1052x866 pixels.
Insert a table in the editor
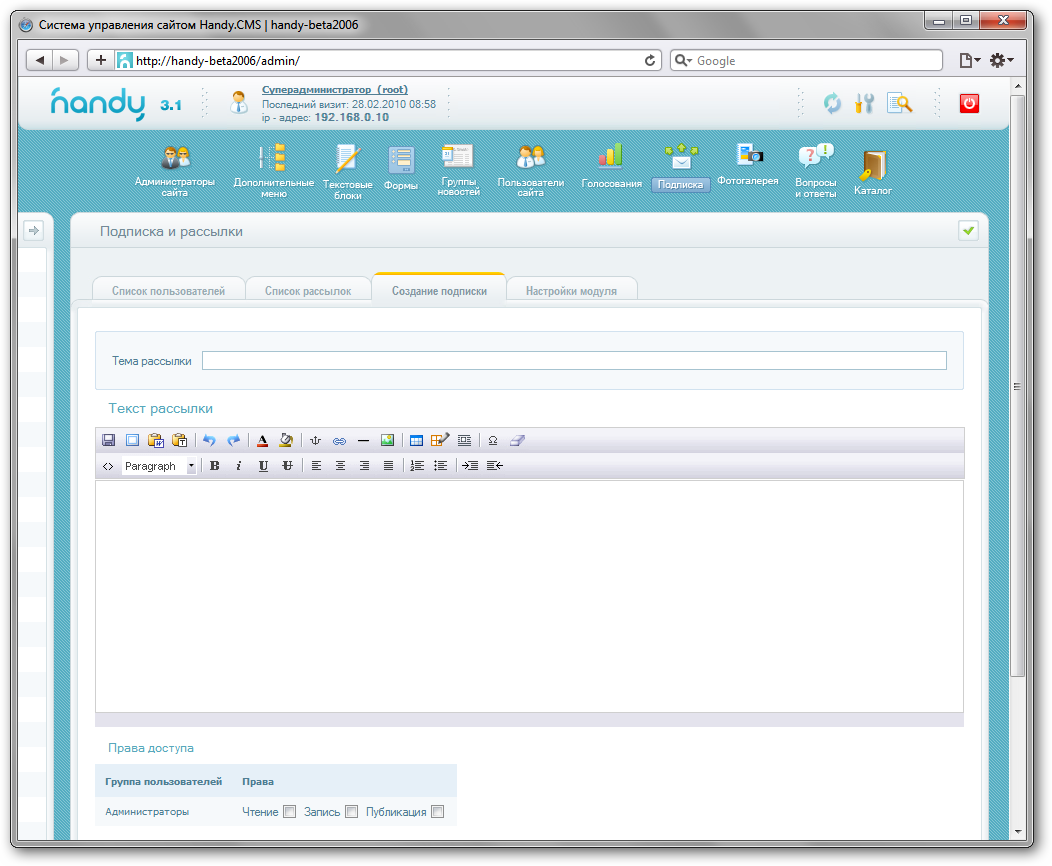(x=417, y=440)
